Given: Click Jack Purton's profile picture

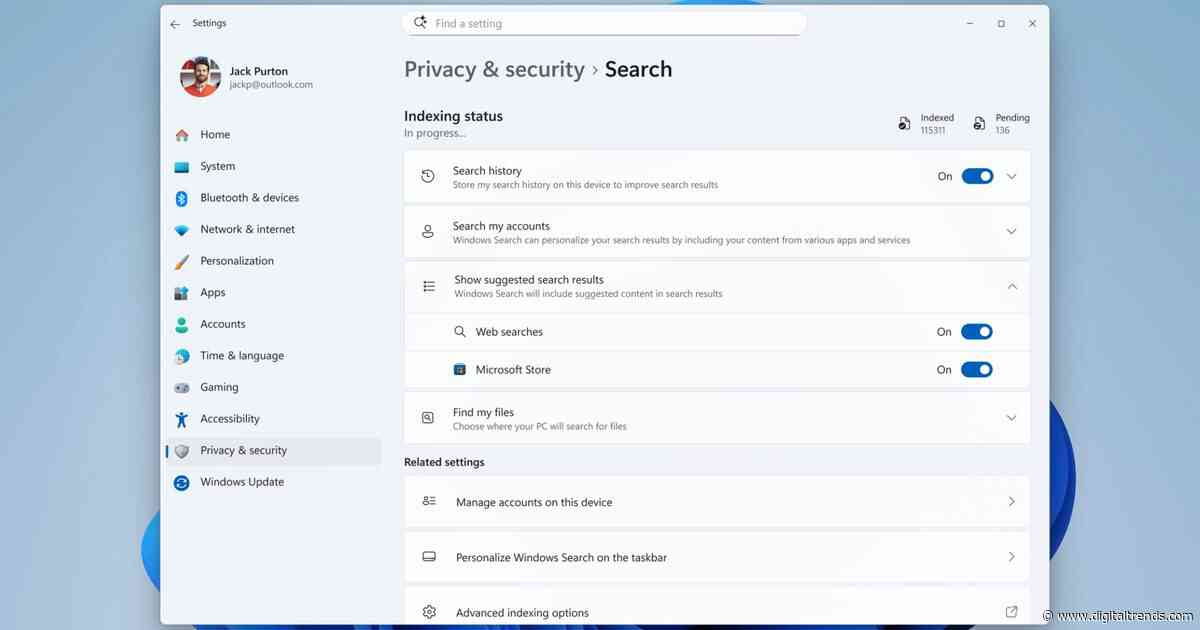Looking at the screenshot, I should tap(201, 77).
